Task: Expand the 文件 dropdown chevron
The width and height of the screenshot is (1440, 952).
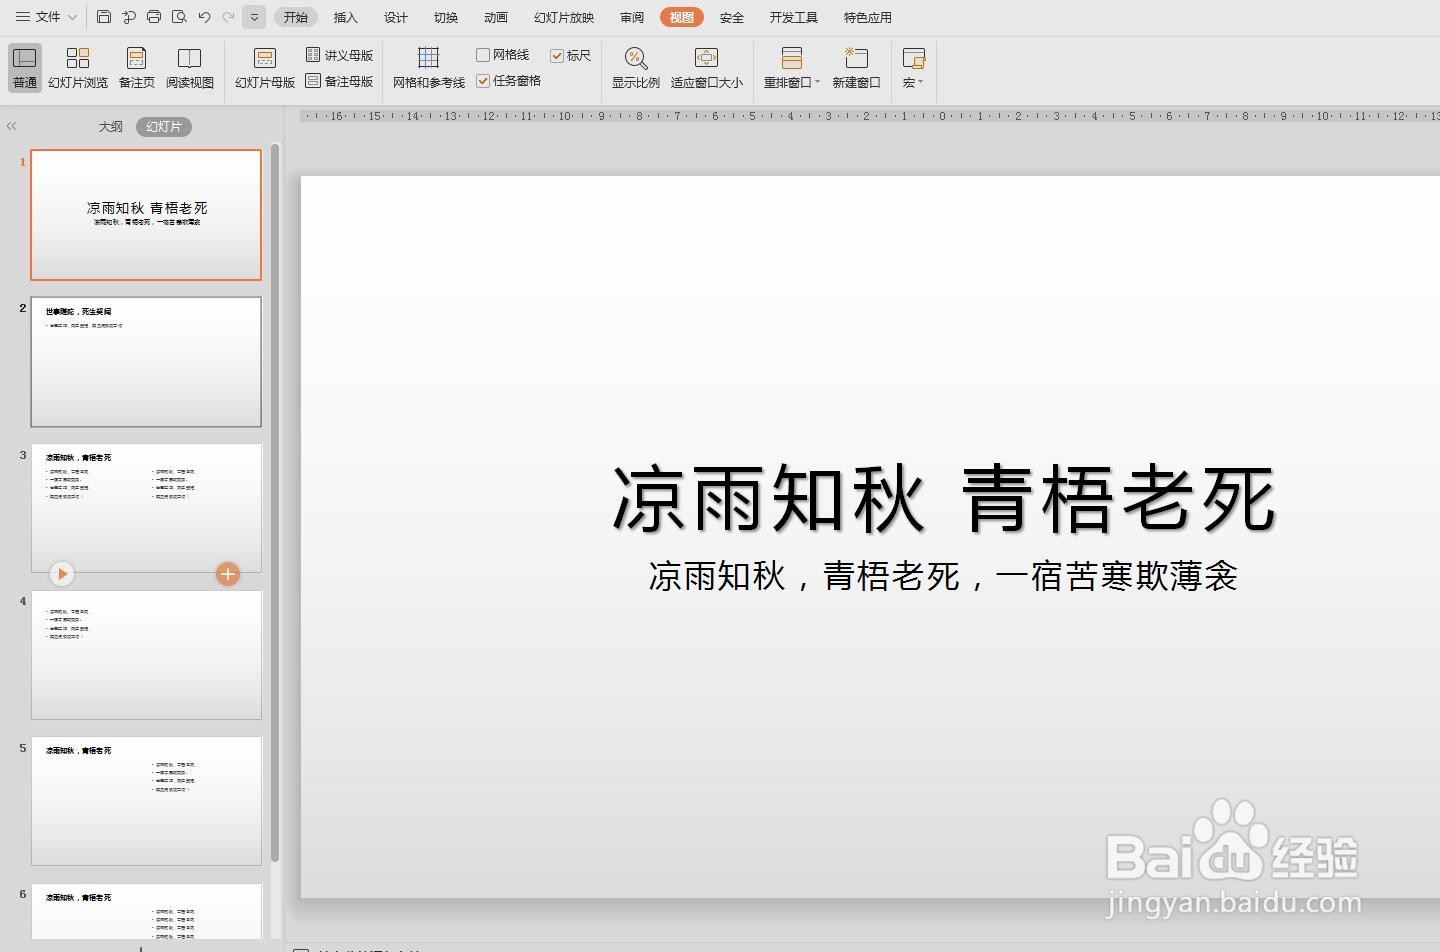Action: pyautogui.click(x=72, y=18)
